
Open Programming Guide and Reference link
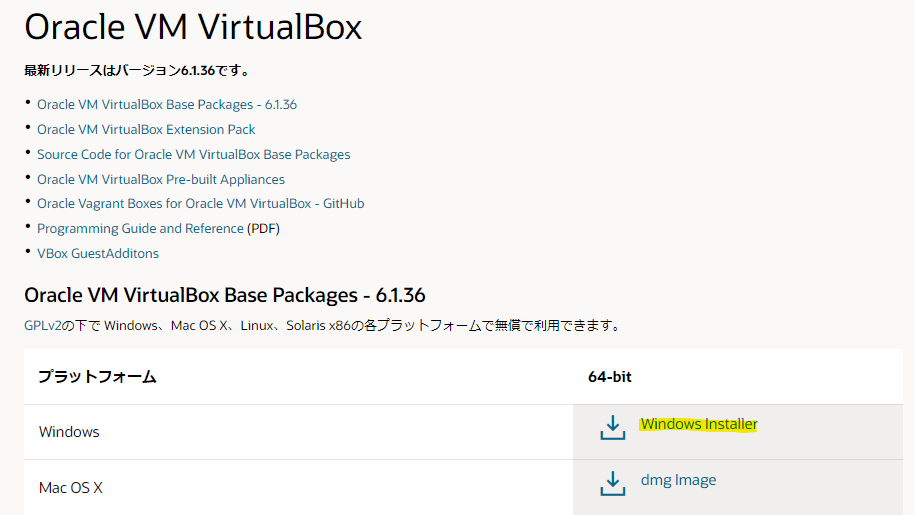tap(140, 229)
